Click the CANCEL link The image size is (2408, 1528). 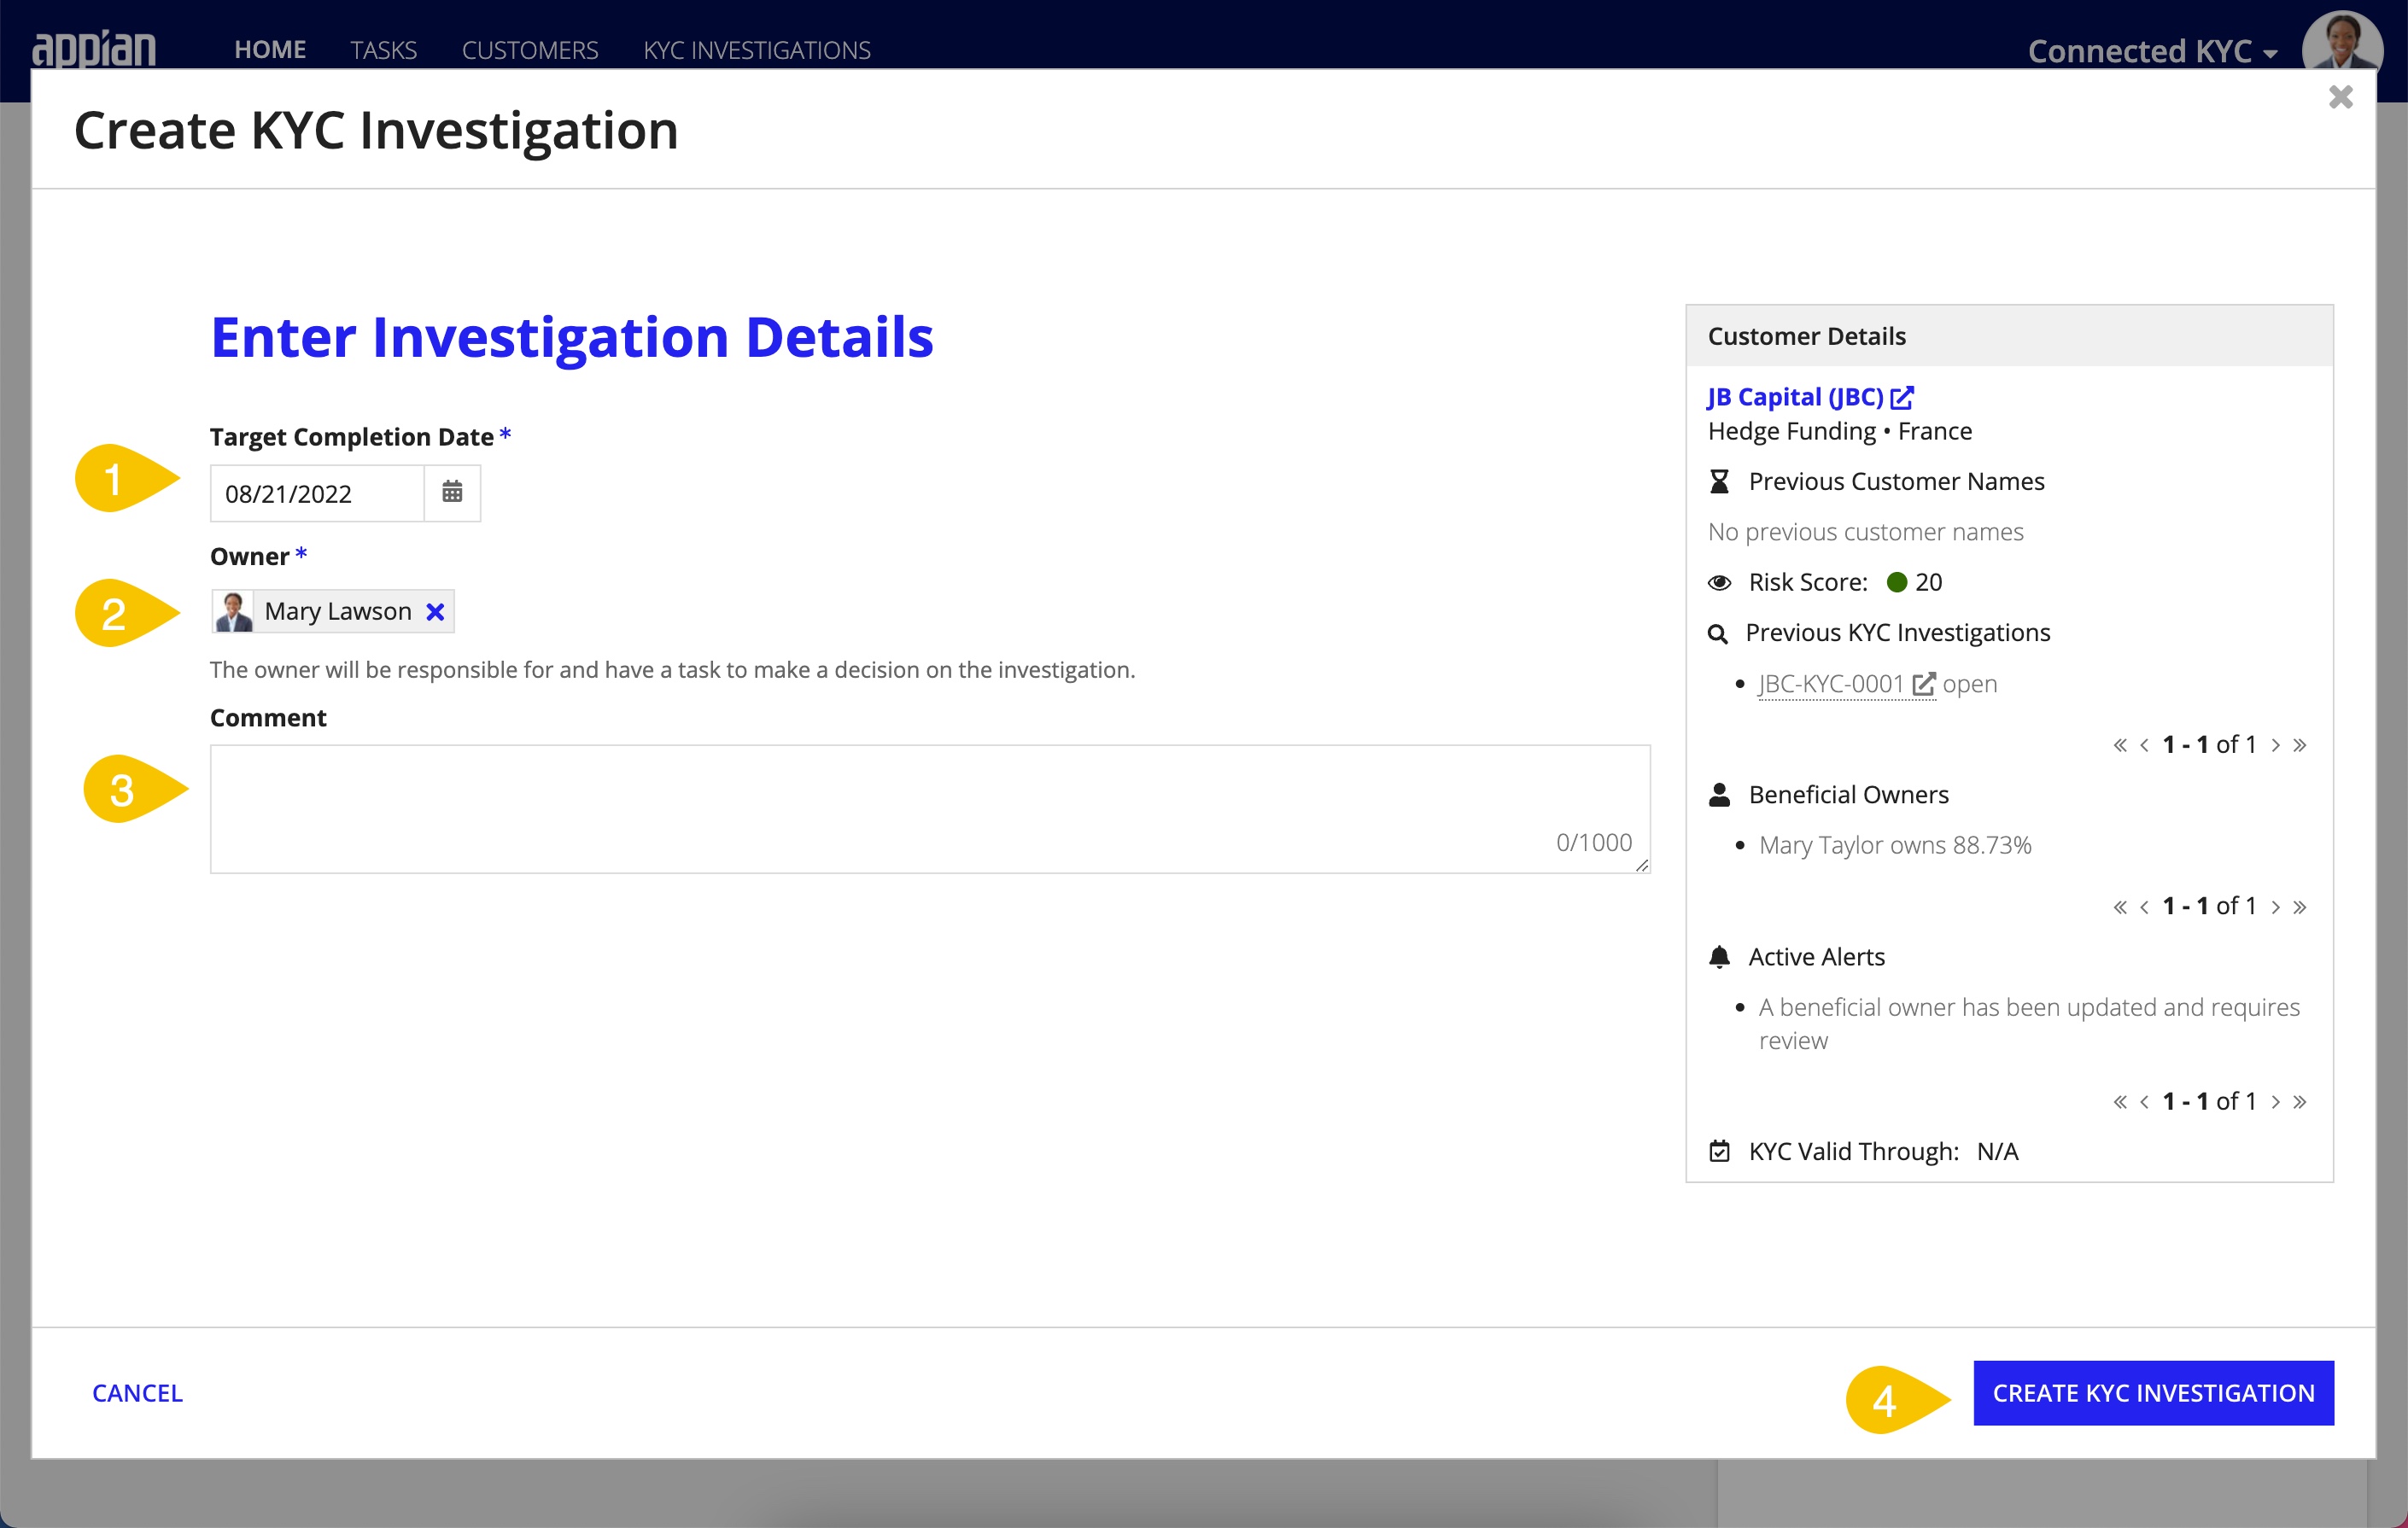(137, 1393)
